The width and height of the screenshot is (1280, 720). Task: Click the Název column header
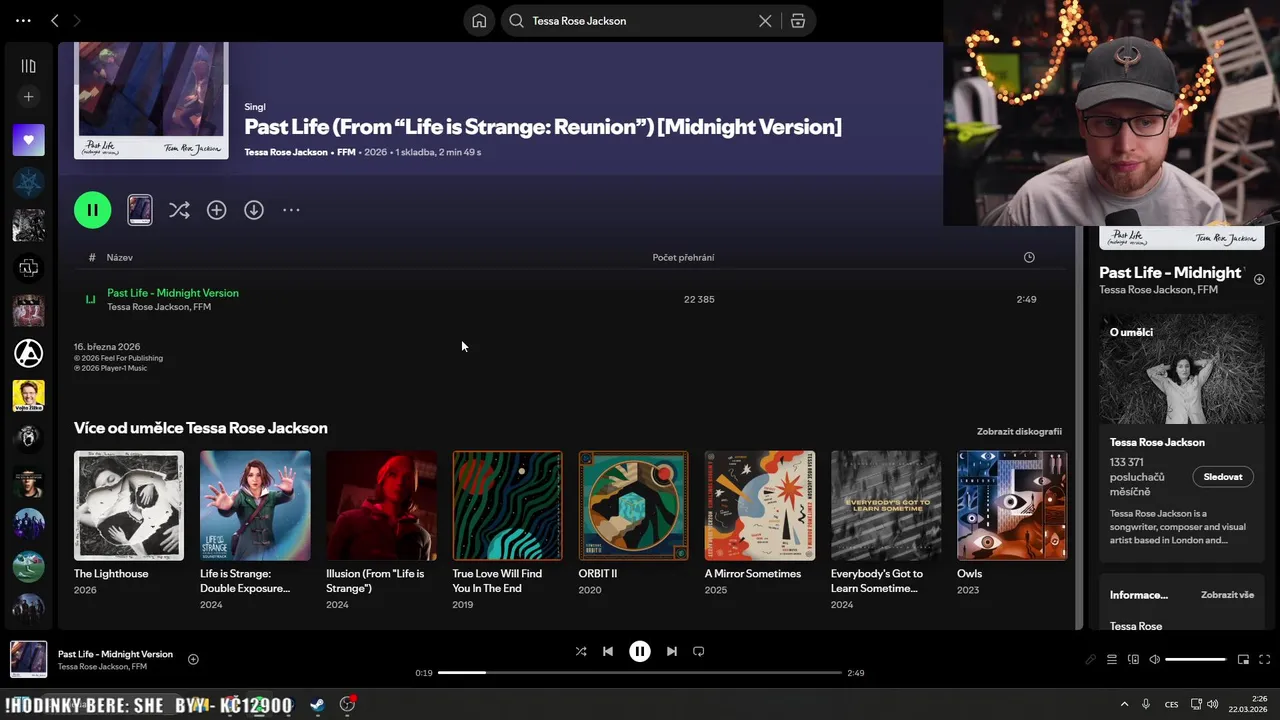120,257
